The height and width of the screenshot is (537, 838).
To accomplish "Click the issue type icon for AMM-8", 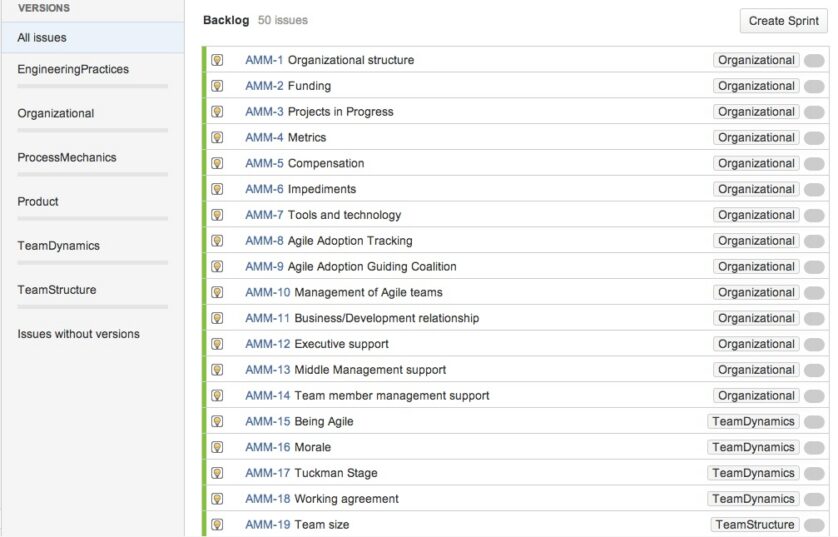I will 217,240.
